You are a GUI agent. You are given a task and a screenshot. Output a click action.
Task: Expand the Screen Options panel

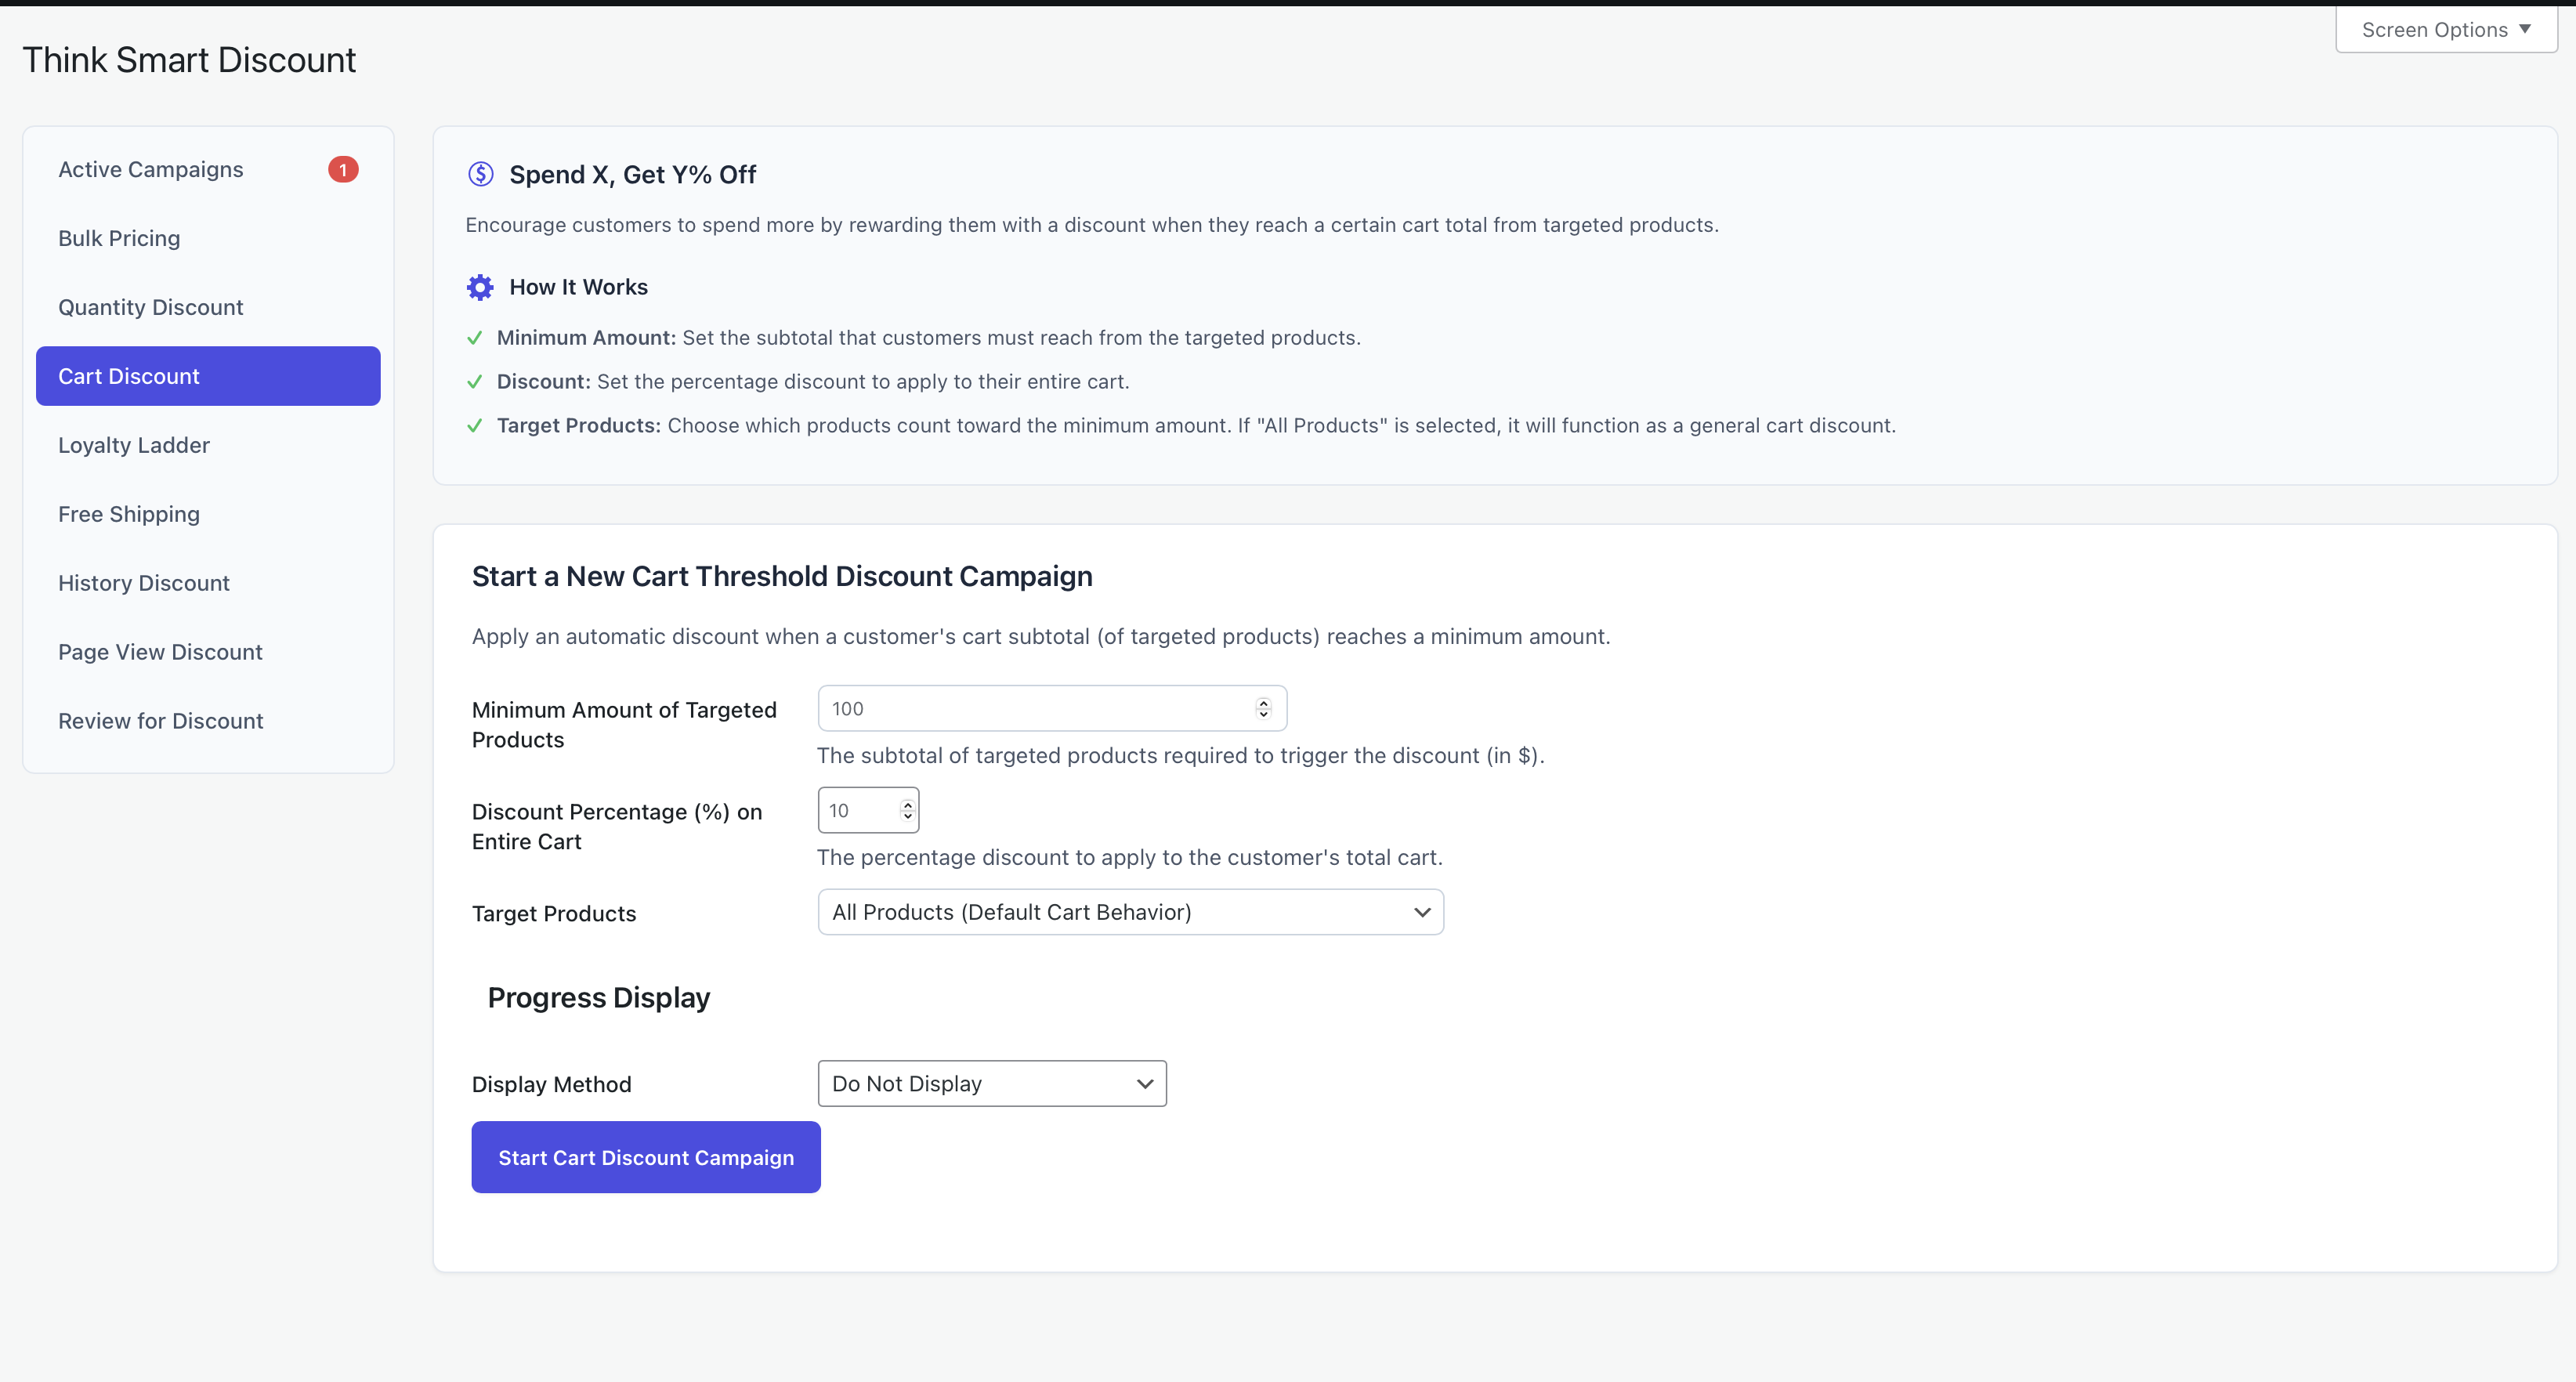2445,30
